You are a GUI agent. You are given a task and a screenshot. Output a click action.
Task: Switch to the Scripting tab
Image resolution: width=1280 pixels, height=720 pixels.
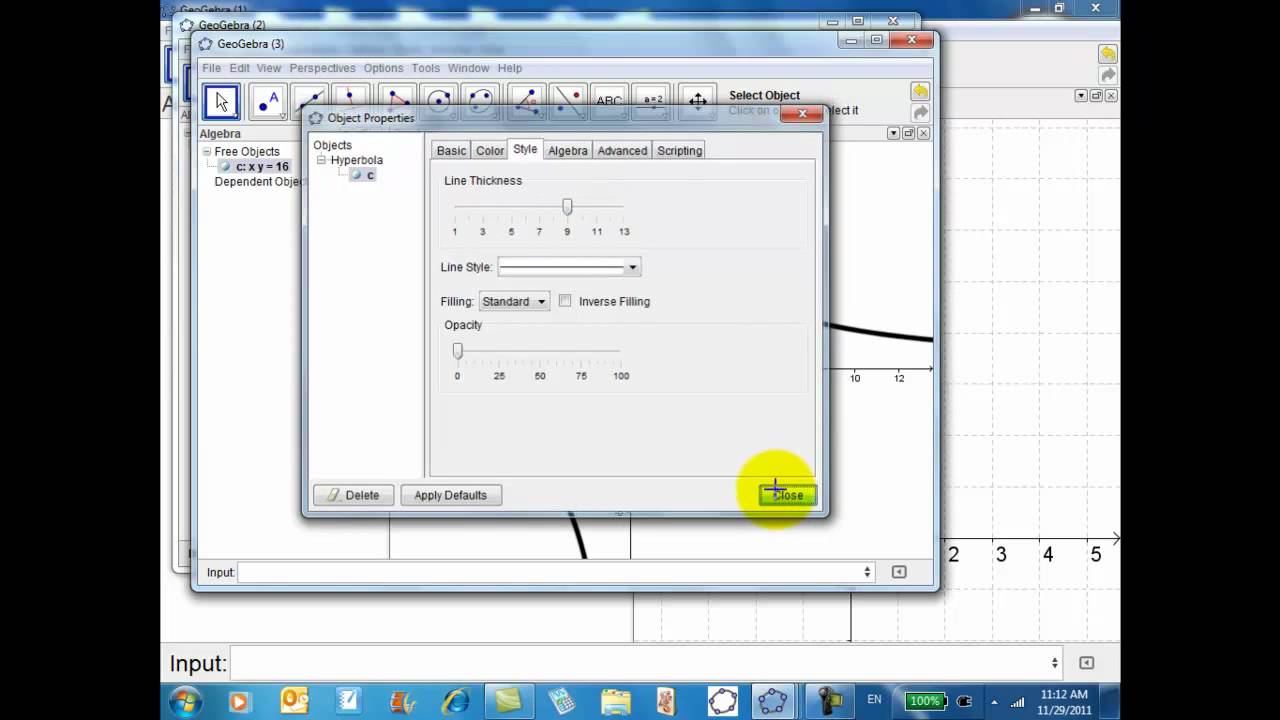tap(679, 150)
